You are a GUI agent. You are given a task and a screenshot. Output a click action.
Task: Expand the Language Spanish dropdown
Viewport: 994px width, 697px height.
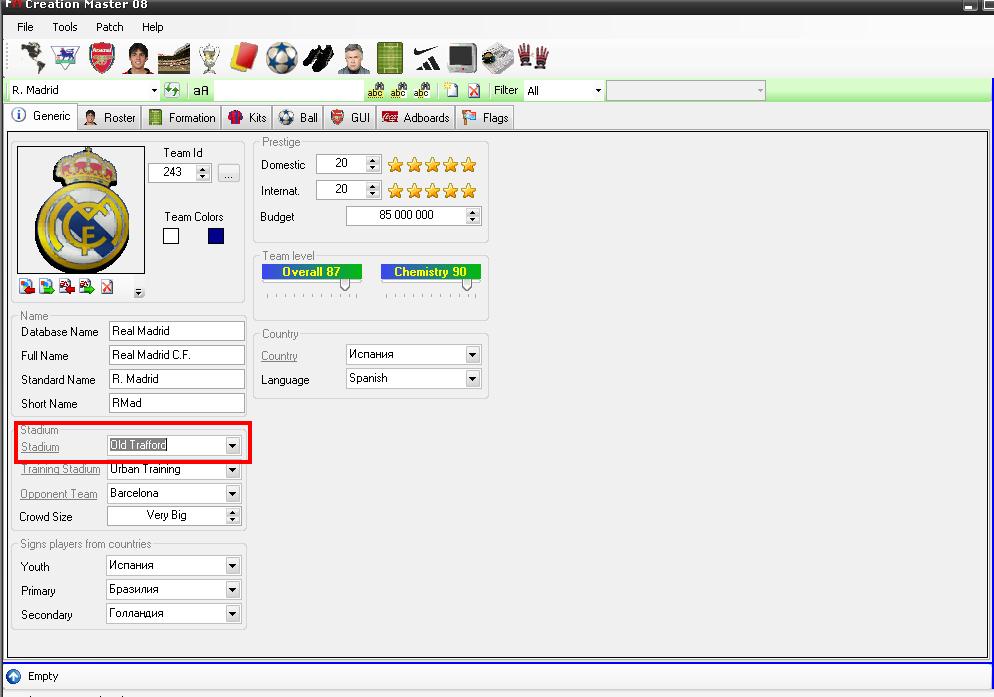pos(472,379)
